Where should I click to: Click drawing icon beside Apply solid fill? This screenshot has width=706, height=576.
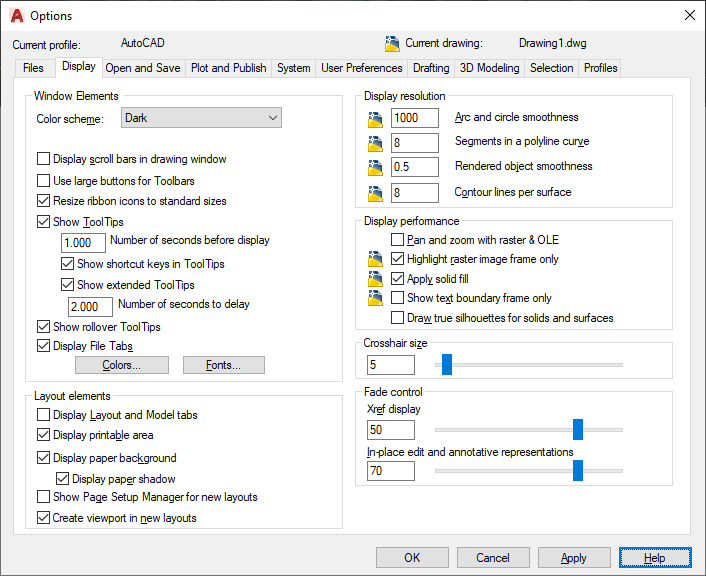coord(376,279)
